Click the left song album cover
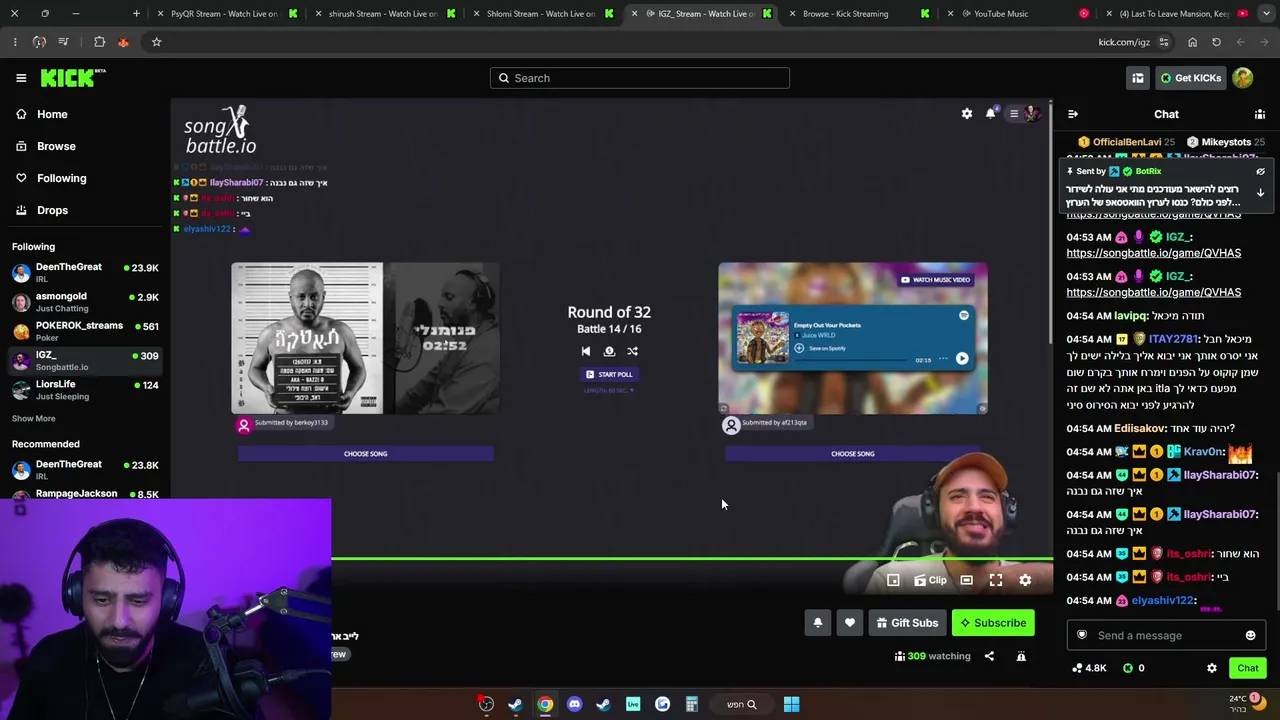This screenshot has height=720, width=1280. coord(307,338)
